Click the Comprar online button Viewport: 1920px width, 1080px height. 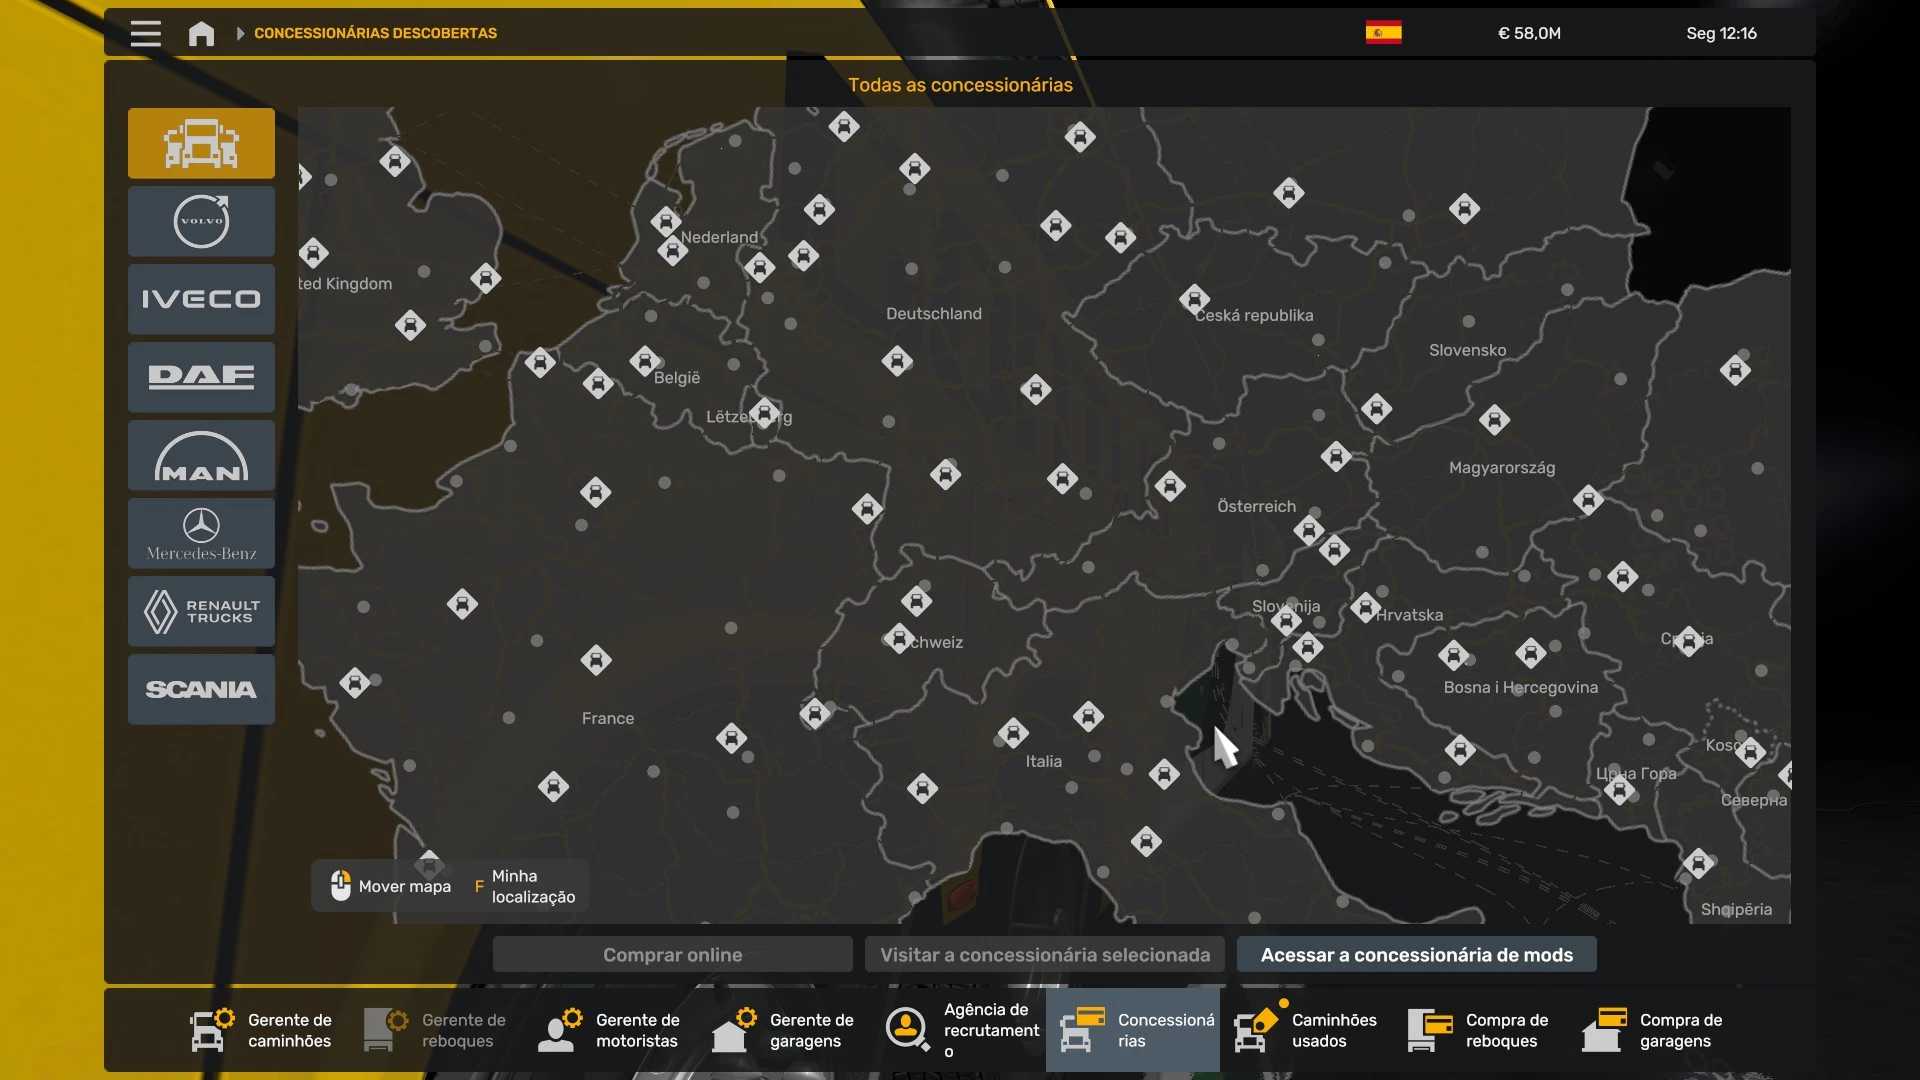click(672, 954)
